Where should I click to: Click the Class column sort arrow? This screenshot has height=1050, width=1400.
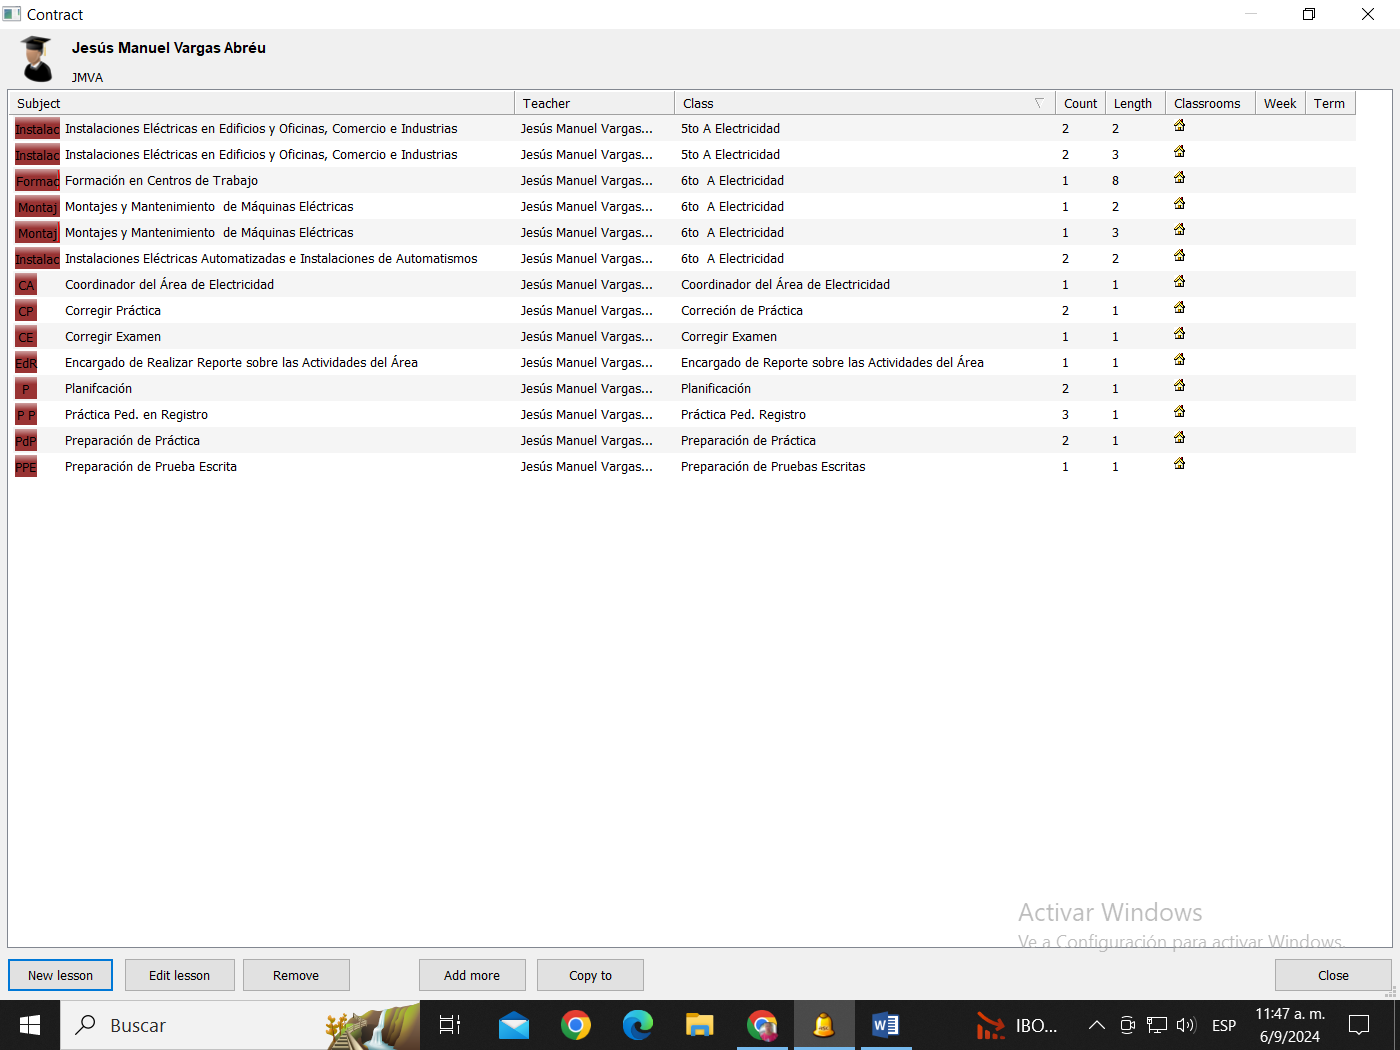click(1039, 103)
